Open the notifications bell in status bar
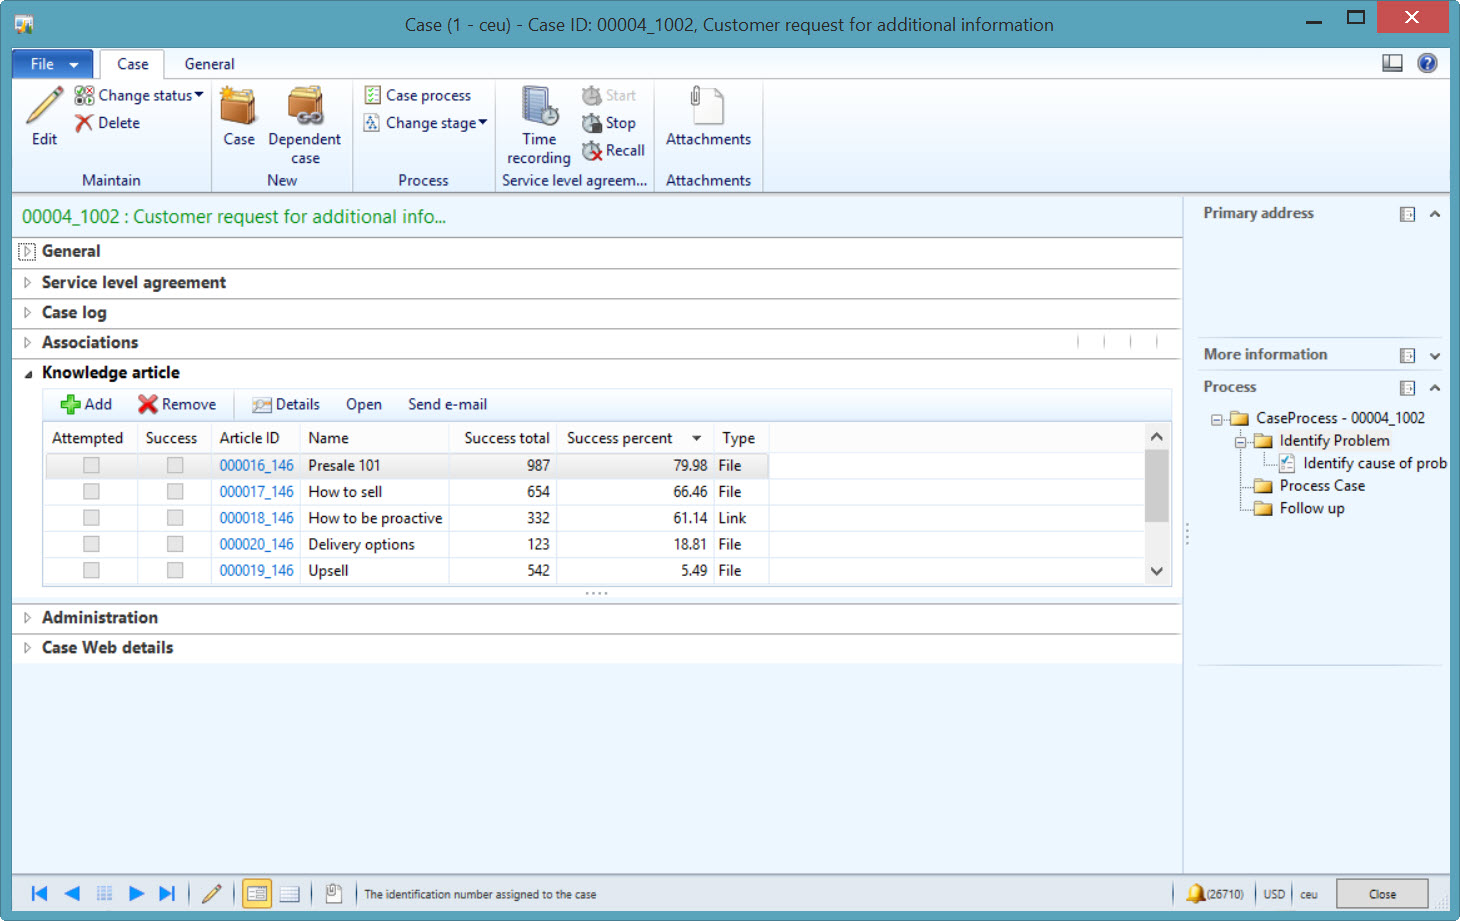The width and height of the screenshot is (1460, 921). pyautogui.click(x=1195, y=894)
